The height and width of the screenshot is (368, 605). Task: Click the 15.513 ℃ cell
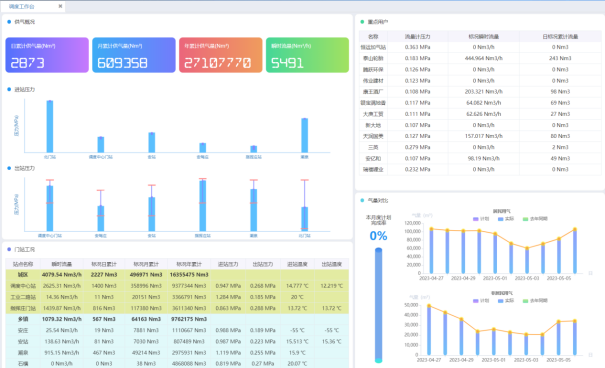click(x=297, y=341)
